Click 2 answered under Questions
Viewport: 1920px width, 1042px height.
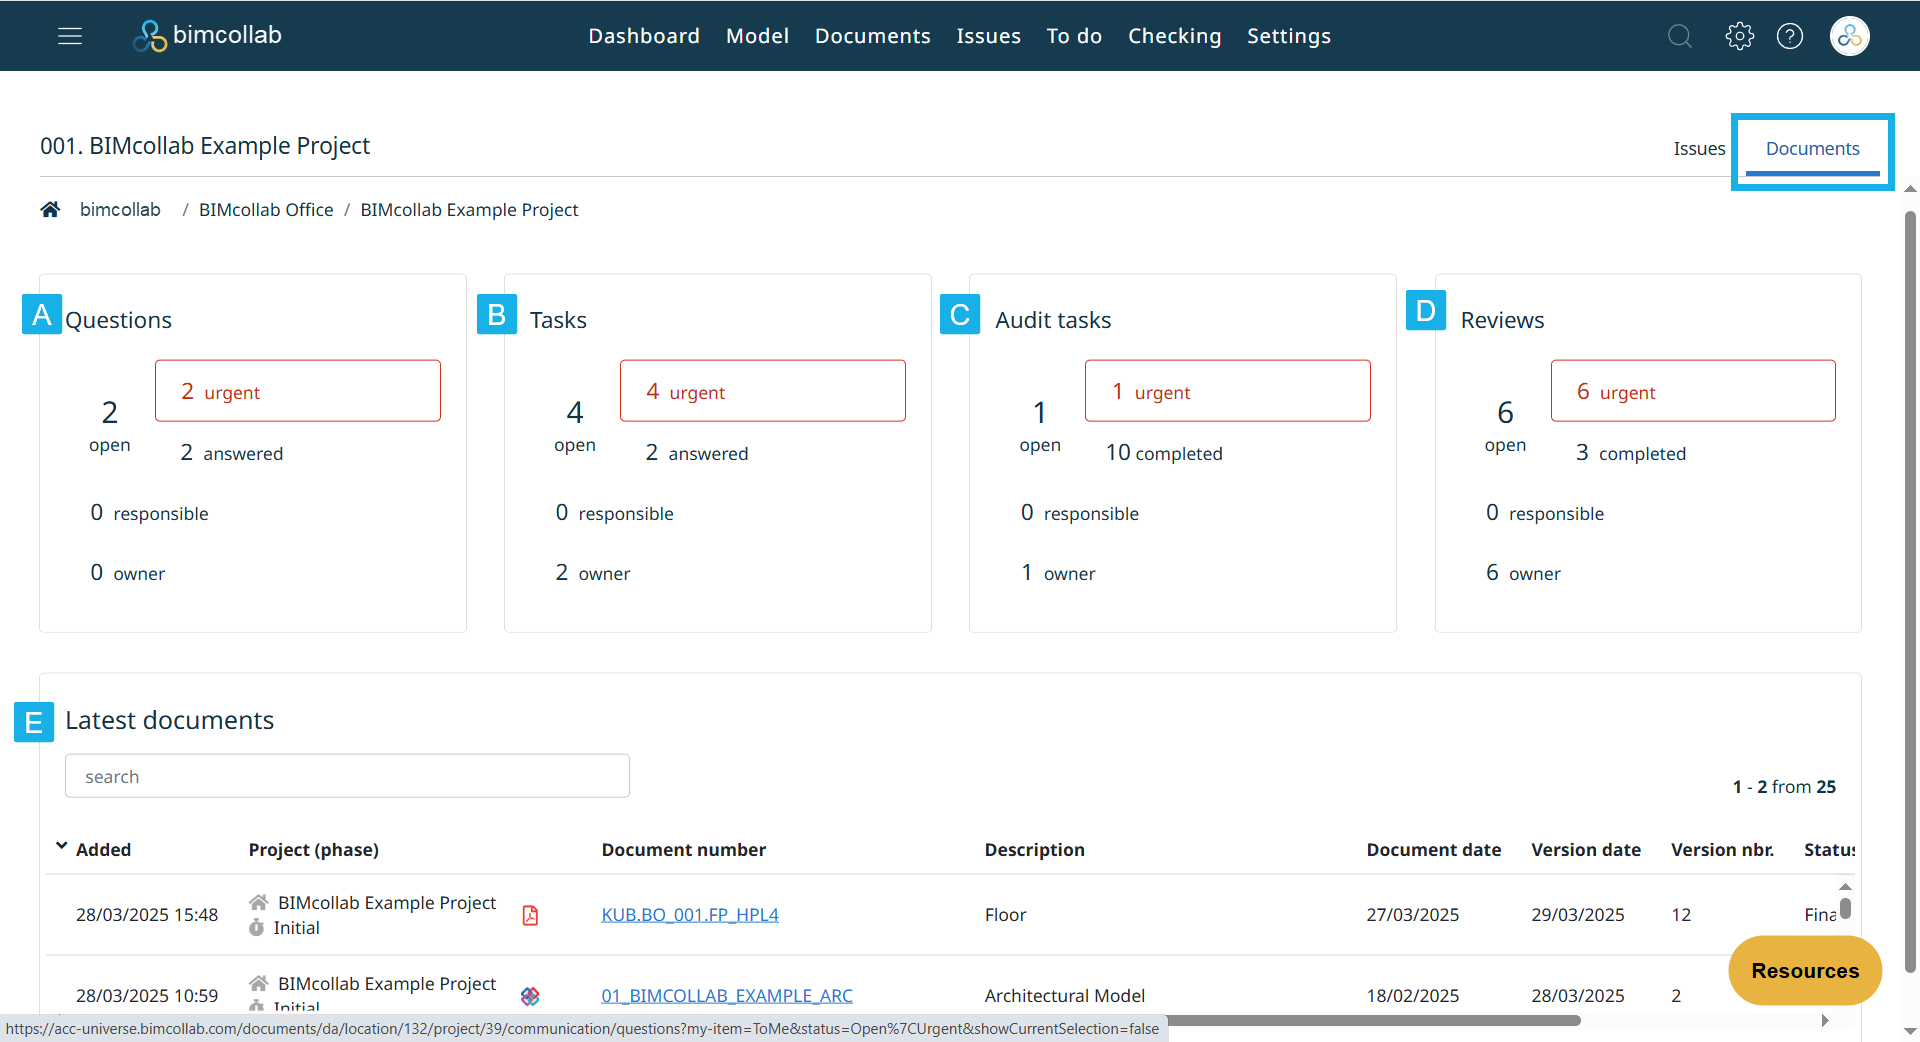[232, 453]
